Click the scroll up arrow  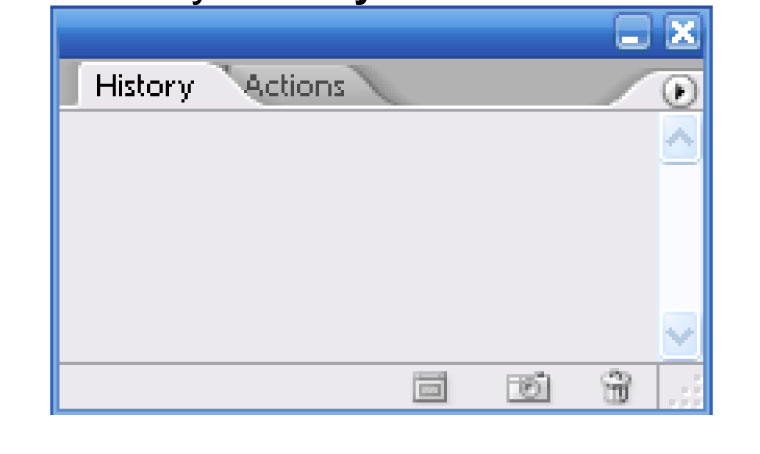(x=680, y=138)
